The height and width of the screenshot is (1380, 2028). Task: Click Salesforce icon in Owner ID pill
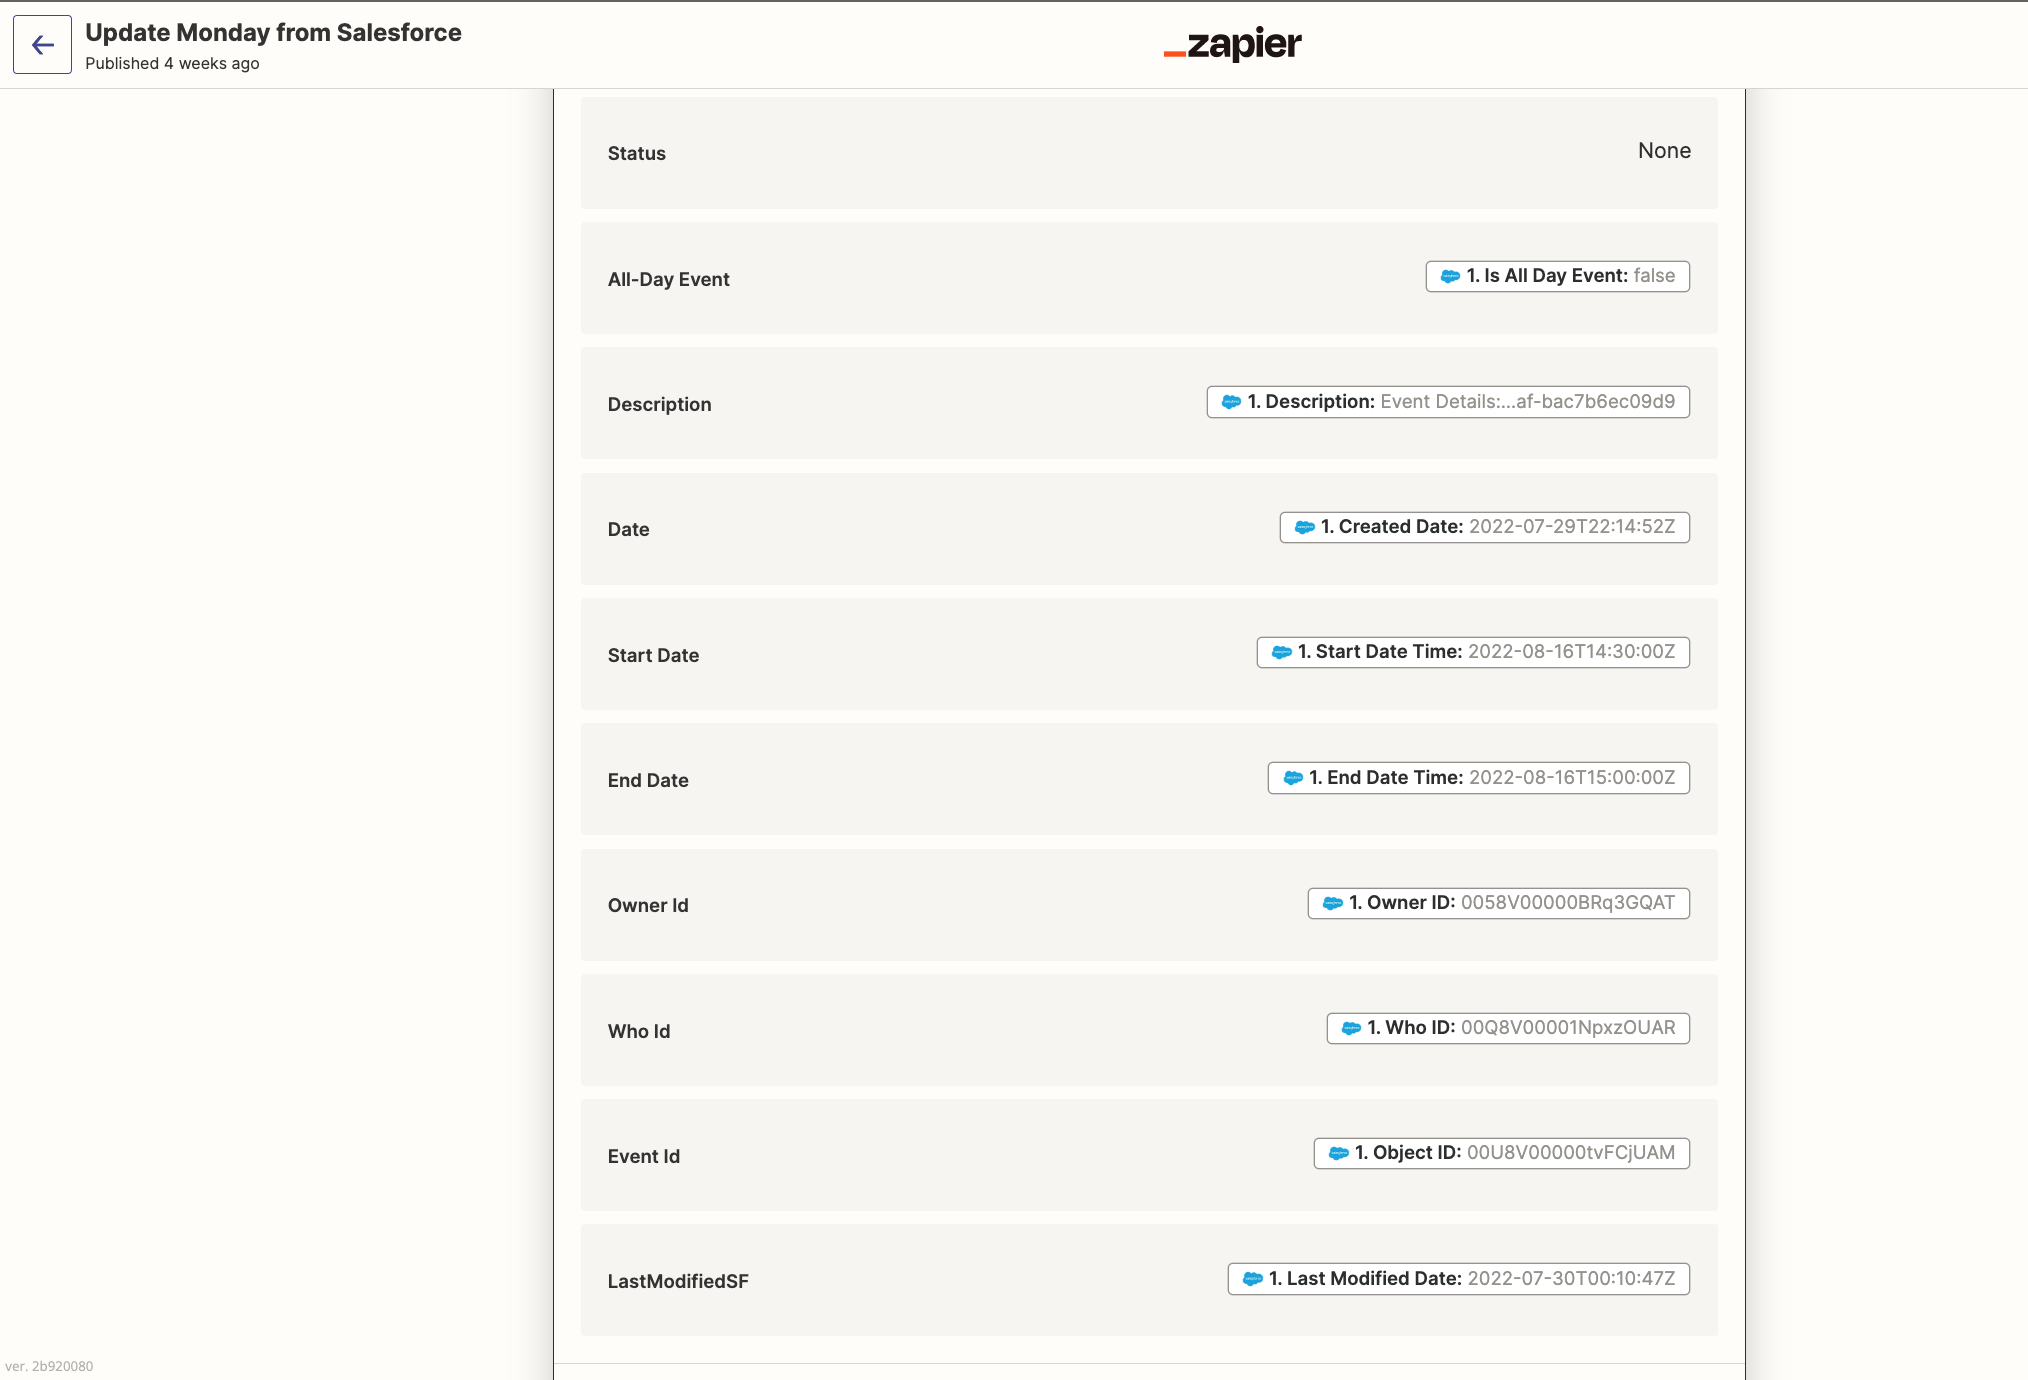pyautogui.click(x=1332, y=904)
